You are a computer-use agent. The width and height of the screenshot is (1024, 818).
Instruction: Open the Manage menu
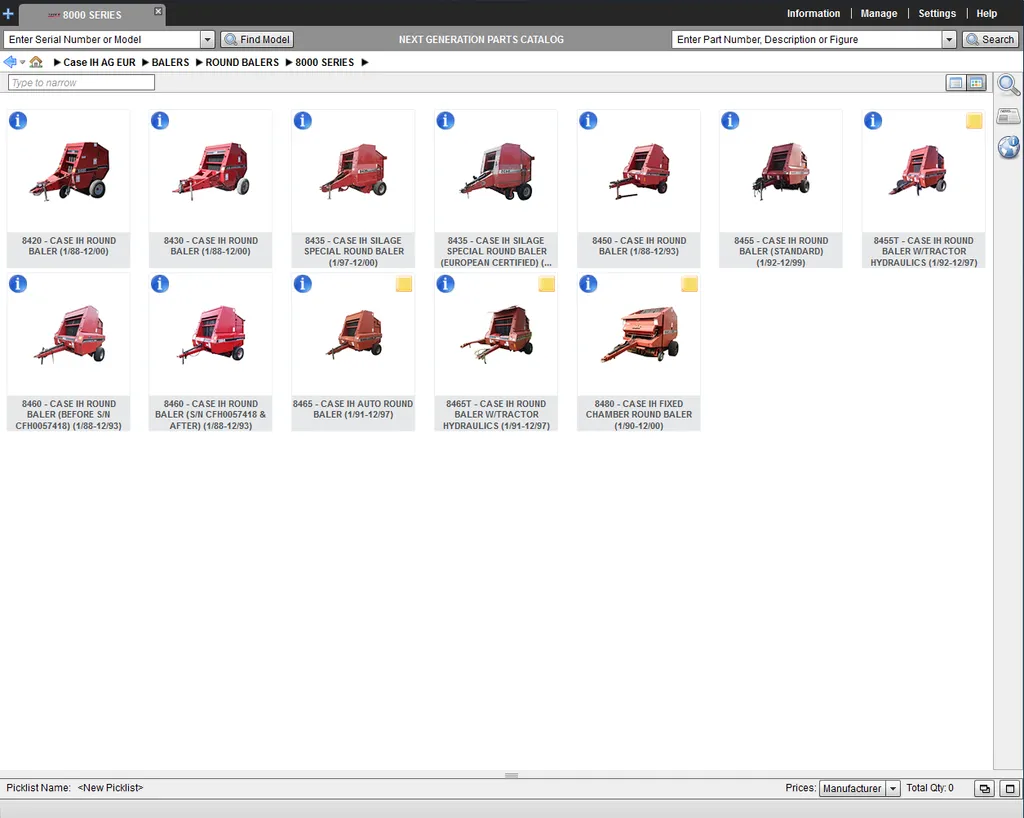[878, 13]
